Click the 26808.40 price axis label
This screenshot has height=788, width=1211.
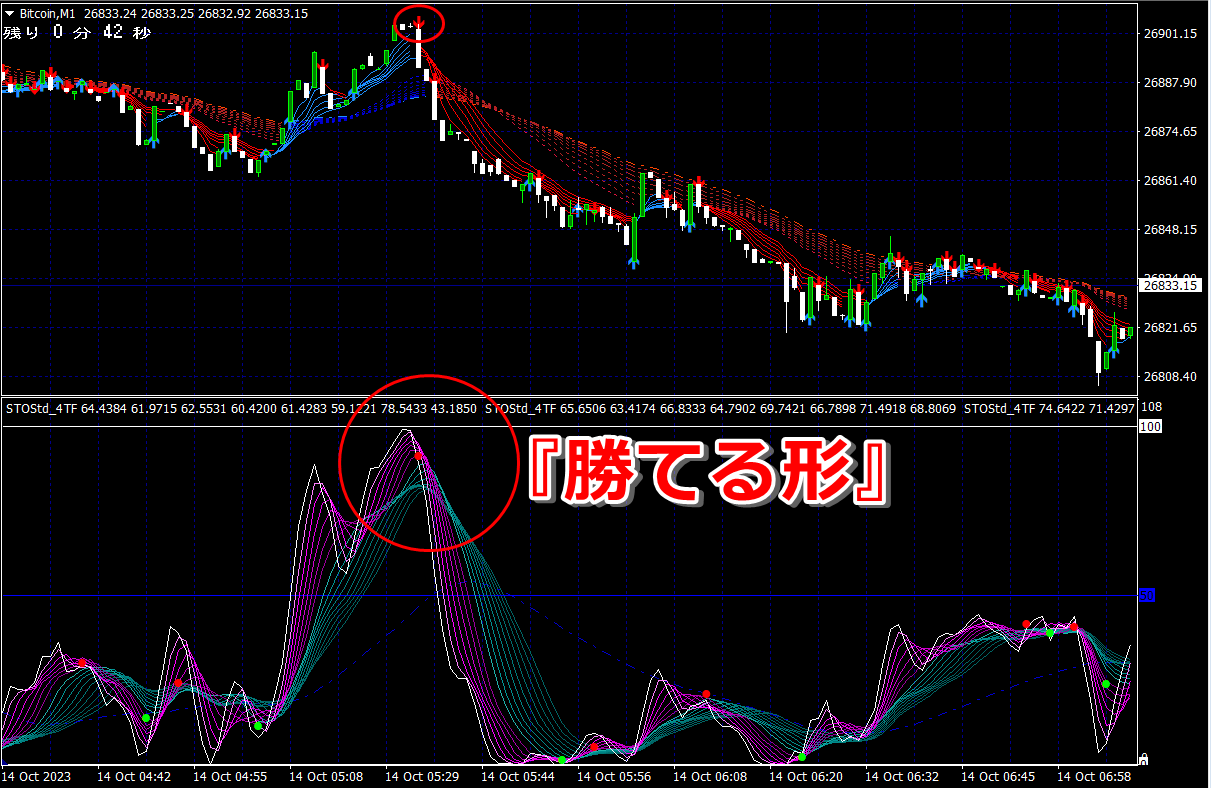point(1169,377)
